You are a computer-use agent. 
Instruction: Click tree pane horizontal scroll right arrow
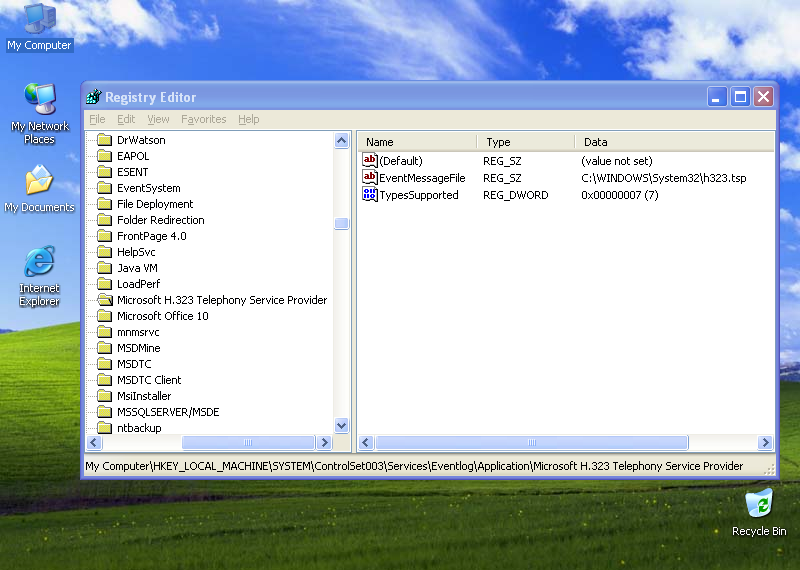(x=324, y=442)
